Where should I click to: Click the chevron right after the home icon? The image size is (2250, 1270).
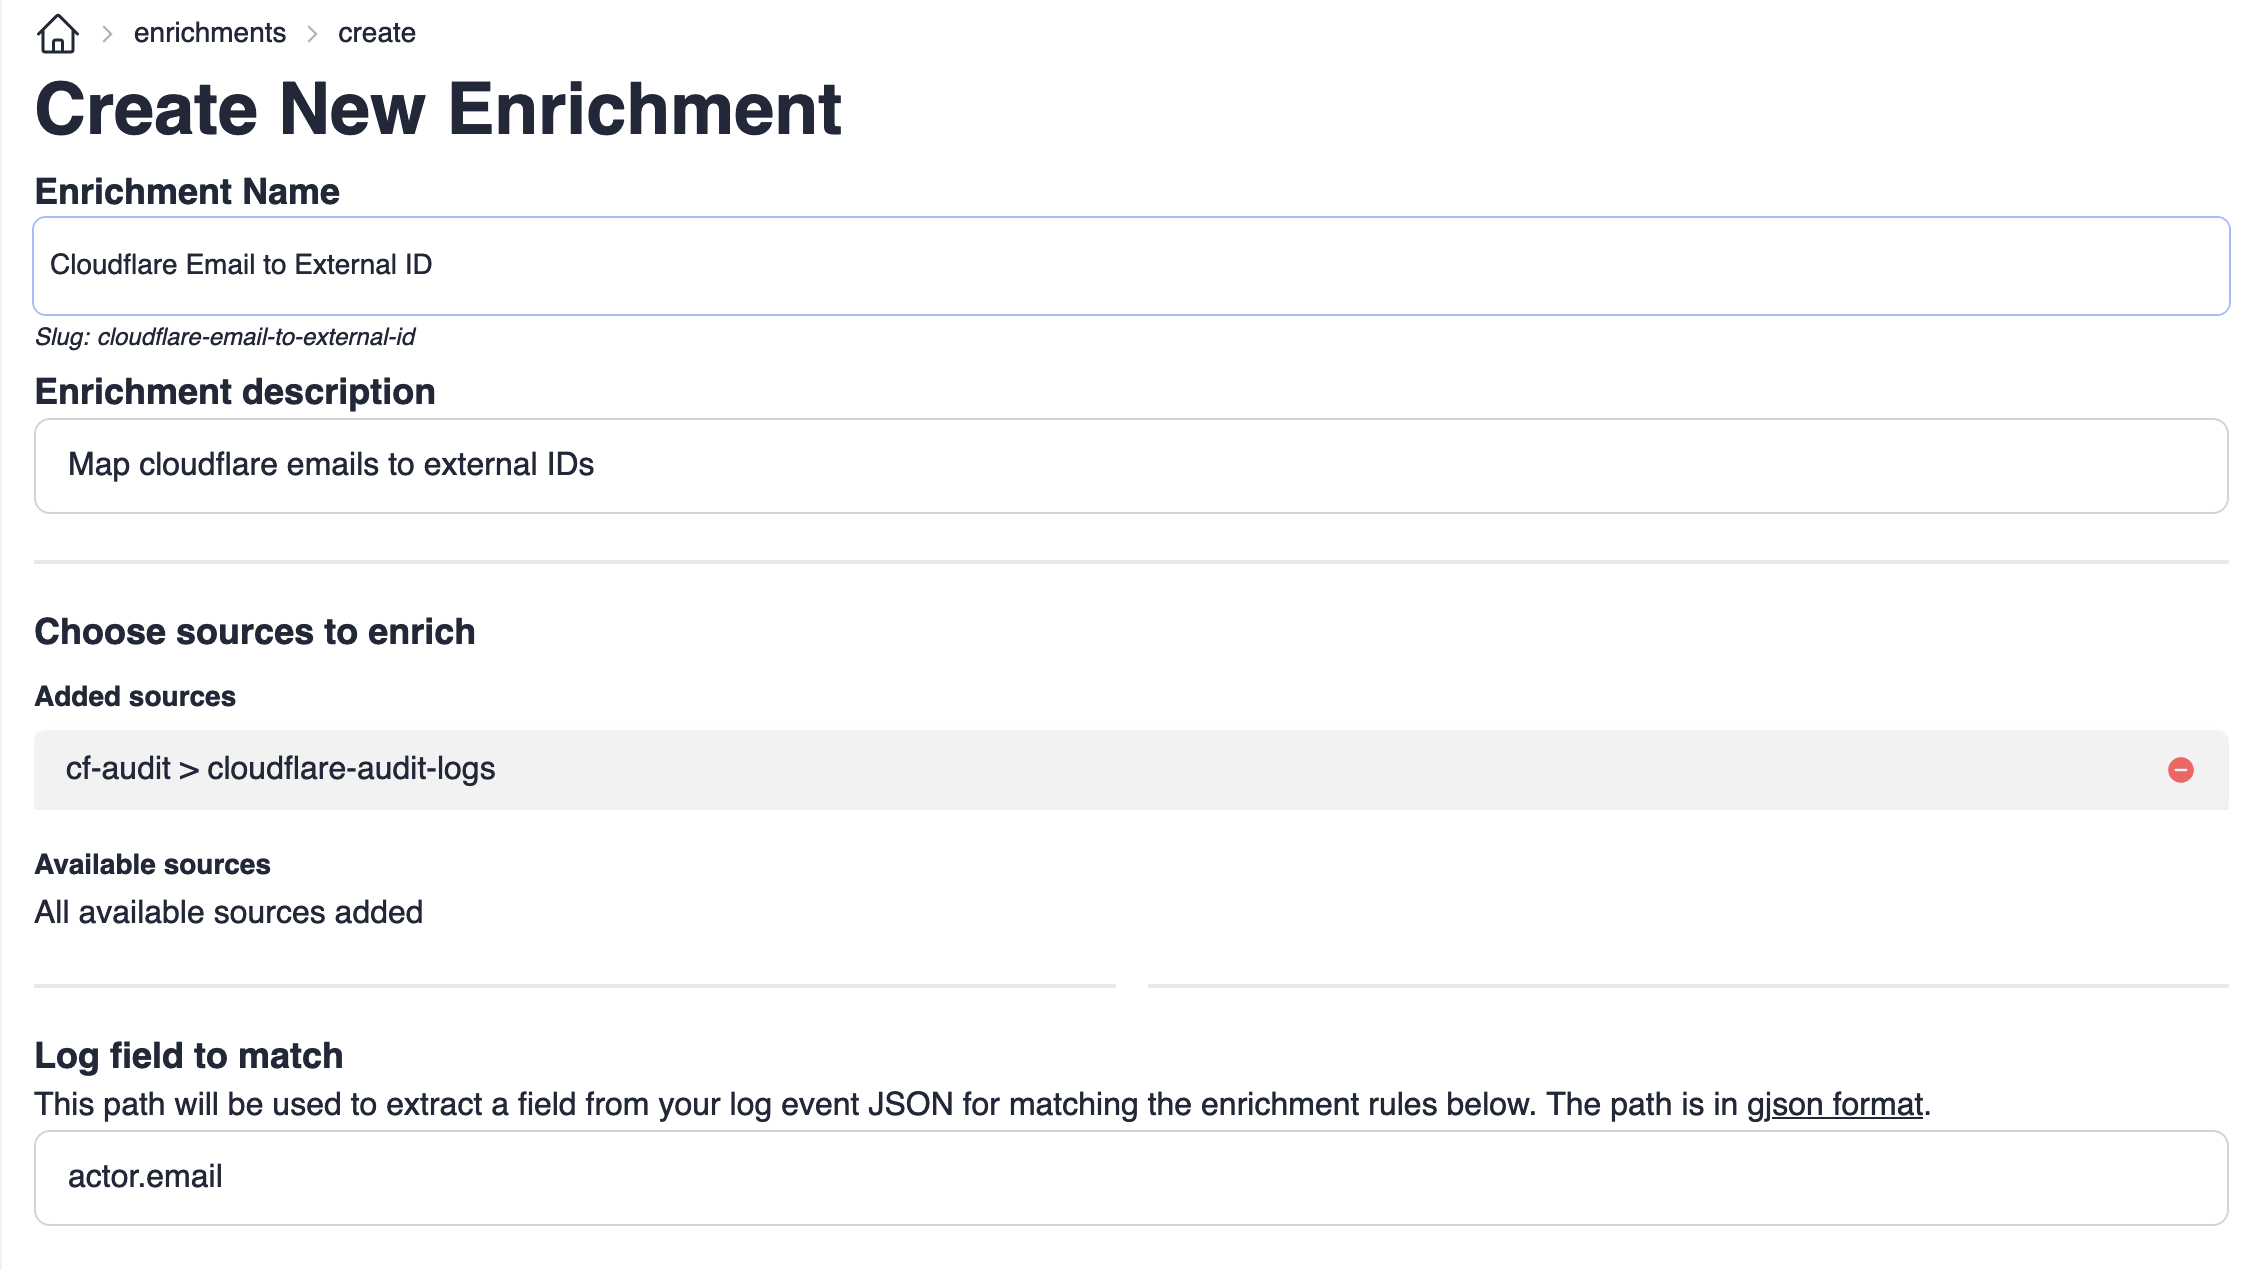(107, 34)
